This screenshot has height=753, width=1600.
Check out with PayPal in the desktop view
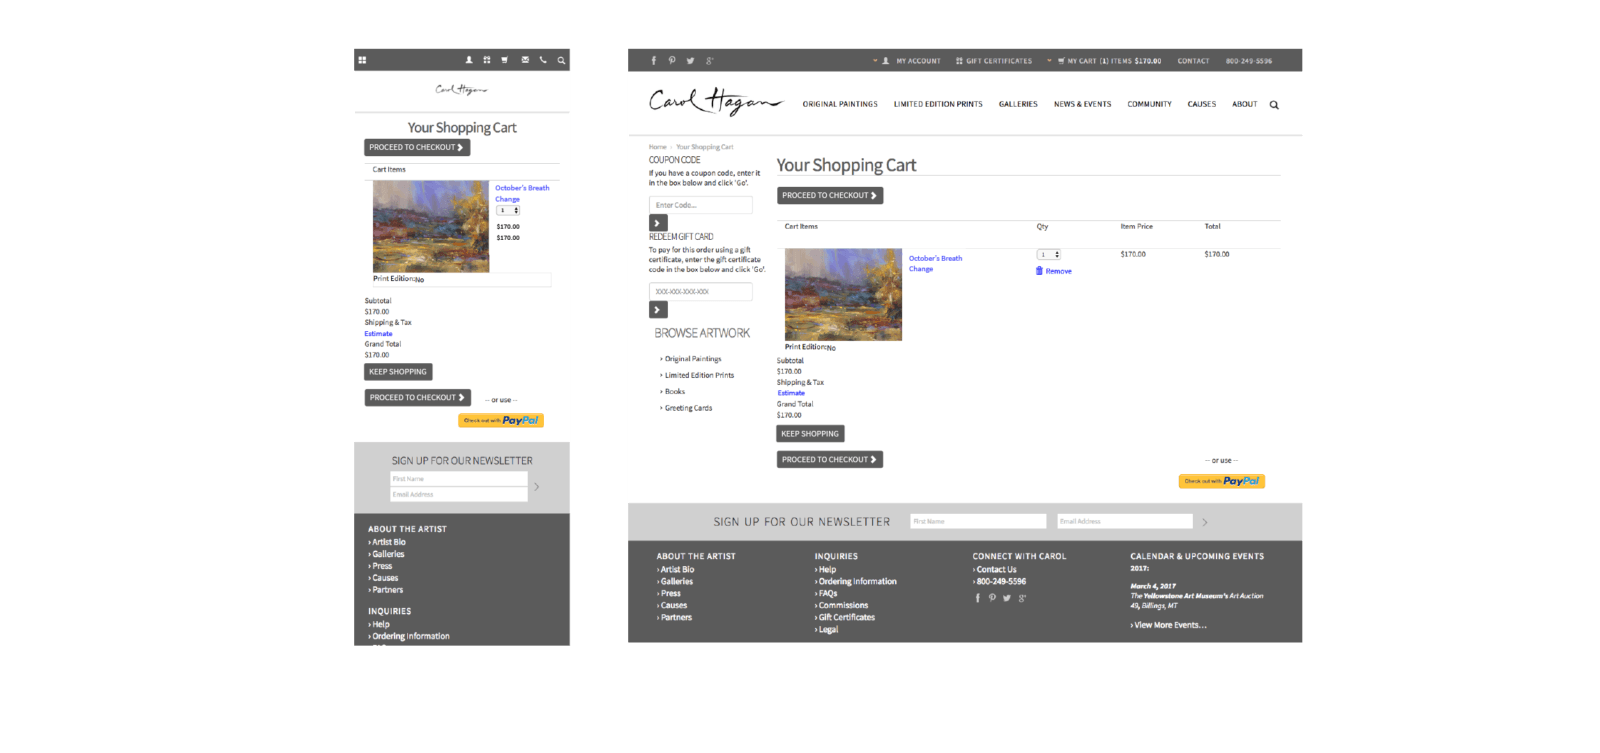point(1221,481)
